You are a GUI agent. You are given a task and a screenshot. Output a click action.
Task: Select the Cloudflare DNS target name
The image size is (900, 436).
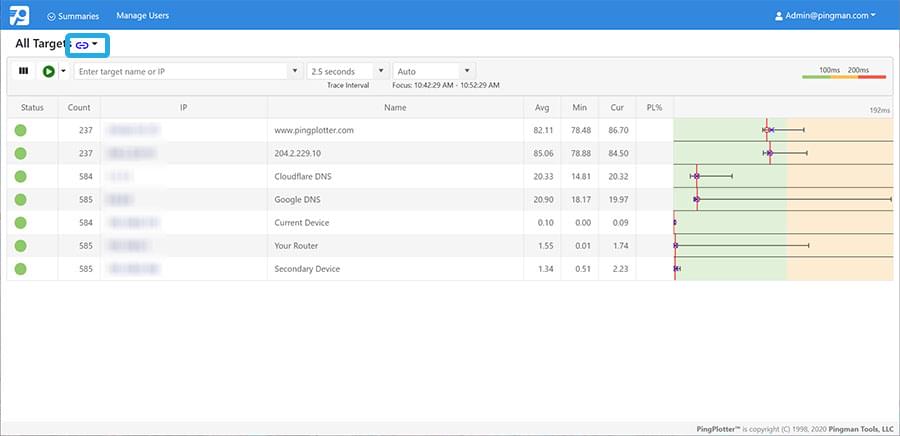[302, 177]
